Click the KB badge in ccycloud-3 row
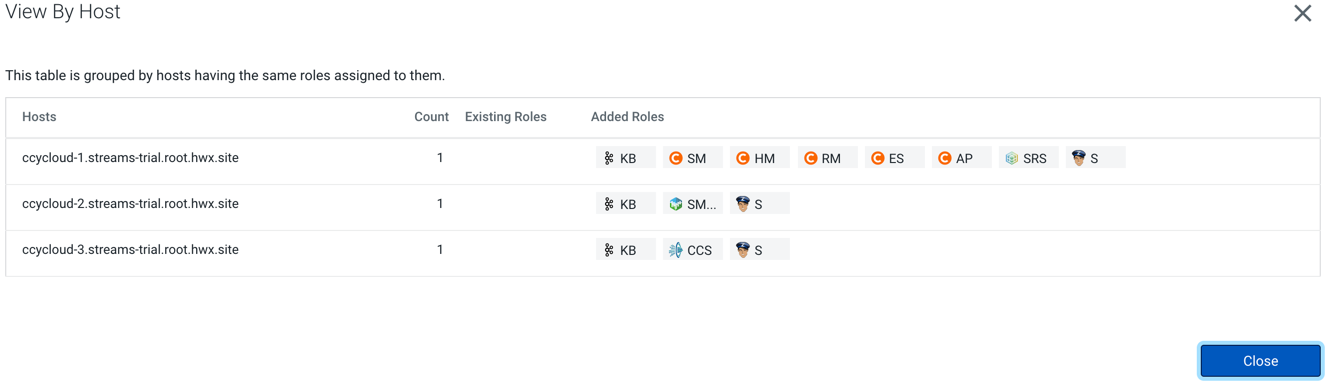Image resolution: width=1329 pixels, height=386 pixels. [x=626, y=250]
